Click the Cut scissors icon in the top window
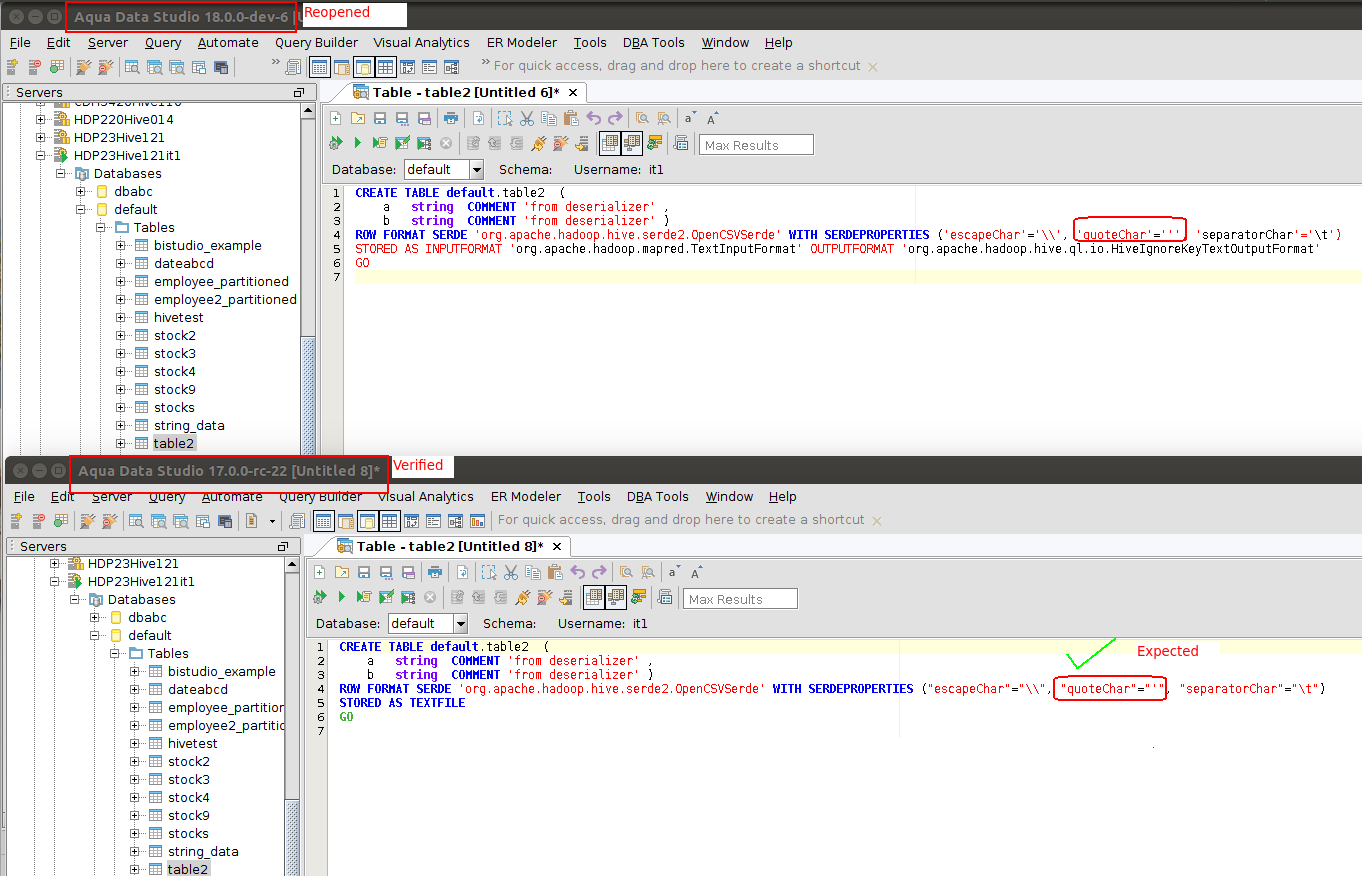1362x876 pixels. click(526, 118)
